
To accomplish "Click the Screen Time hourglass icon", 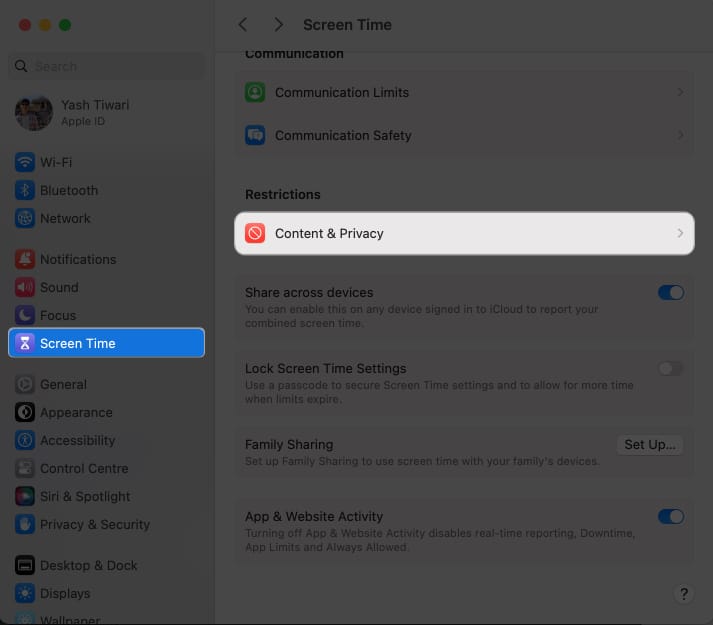I will [x=25, y=343].
